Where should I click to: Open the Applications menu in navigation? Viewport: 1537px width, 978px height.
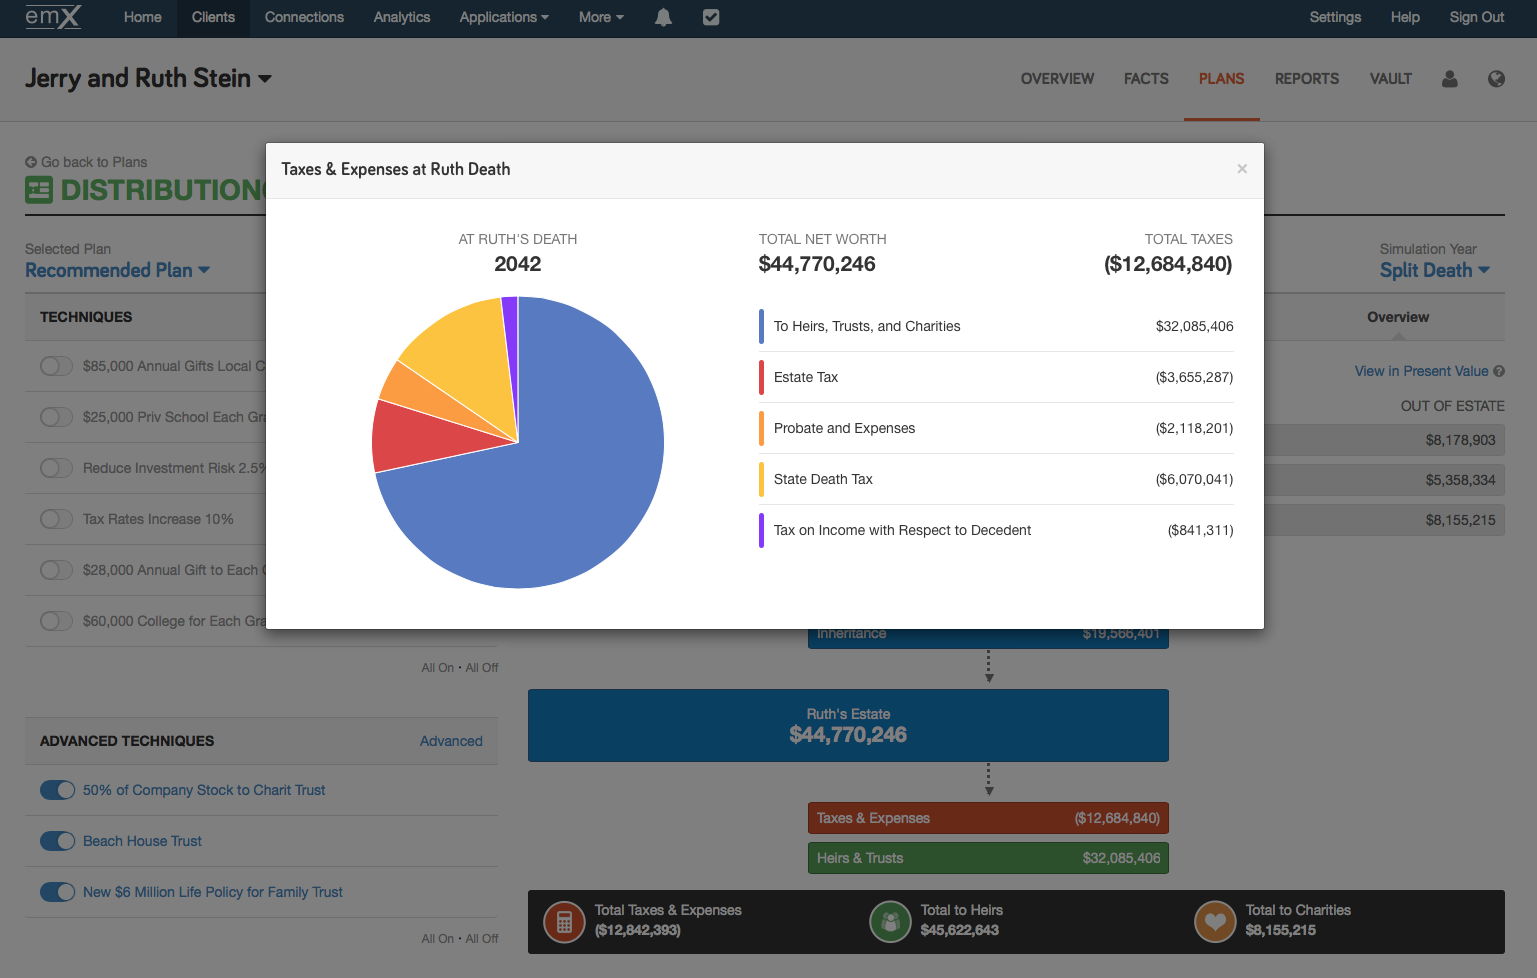pos(503,17)
